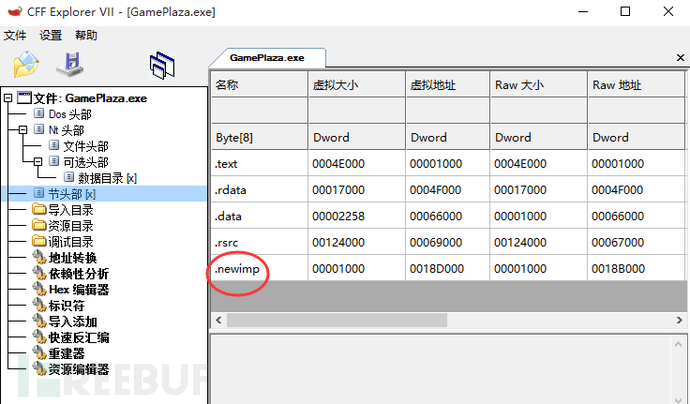The image size is (690, 404).
Task: Click the 节头部 page icon
Action: coord(39,193)
